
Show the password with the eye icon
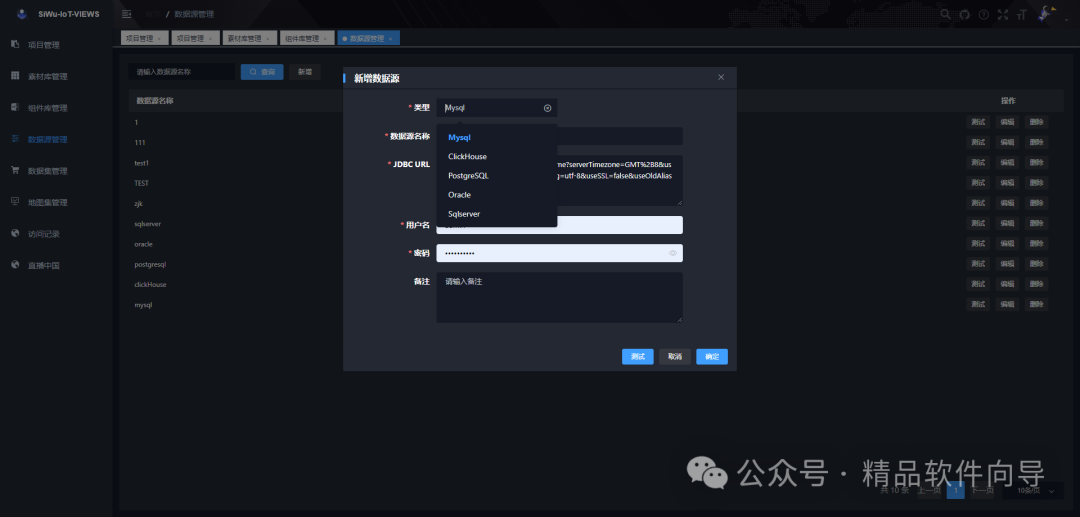pos(673,253)
